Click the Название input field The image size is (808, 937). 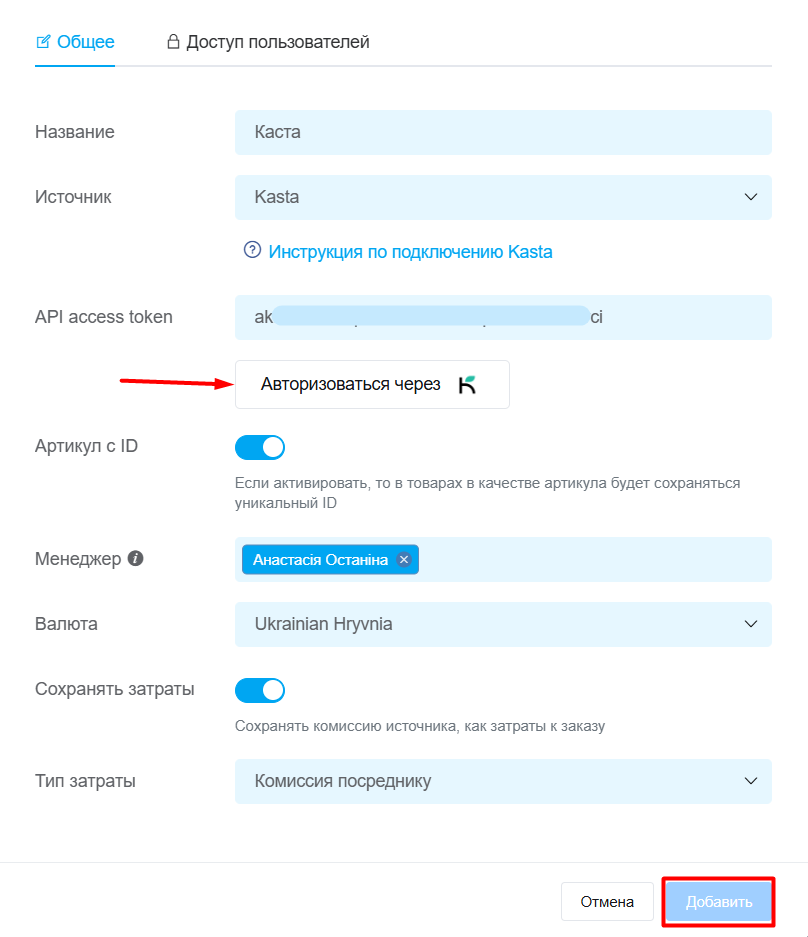[503, 132]
